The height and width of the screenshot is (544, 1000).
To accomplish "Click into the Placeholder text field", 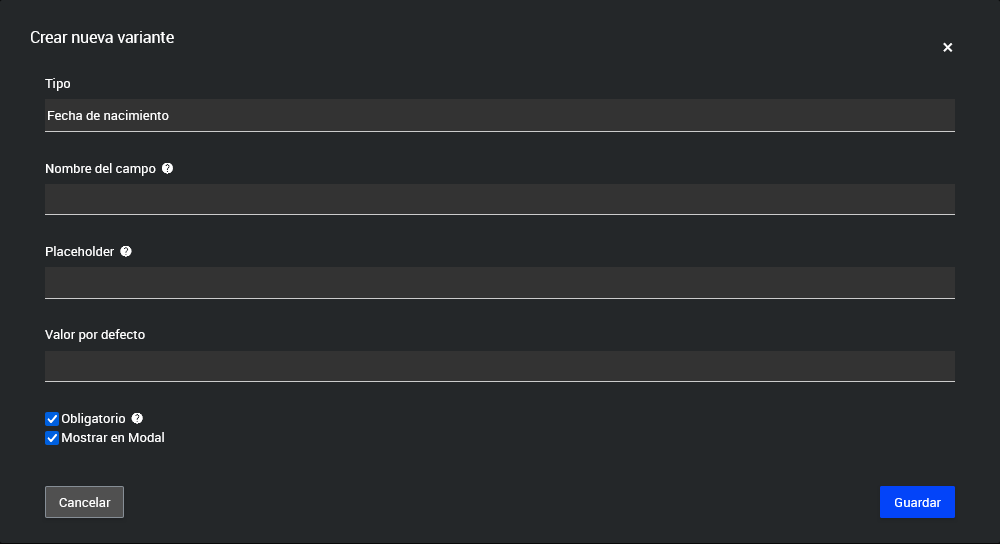I will (x=500, y=282).
